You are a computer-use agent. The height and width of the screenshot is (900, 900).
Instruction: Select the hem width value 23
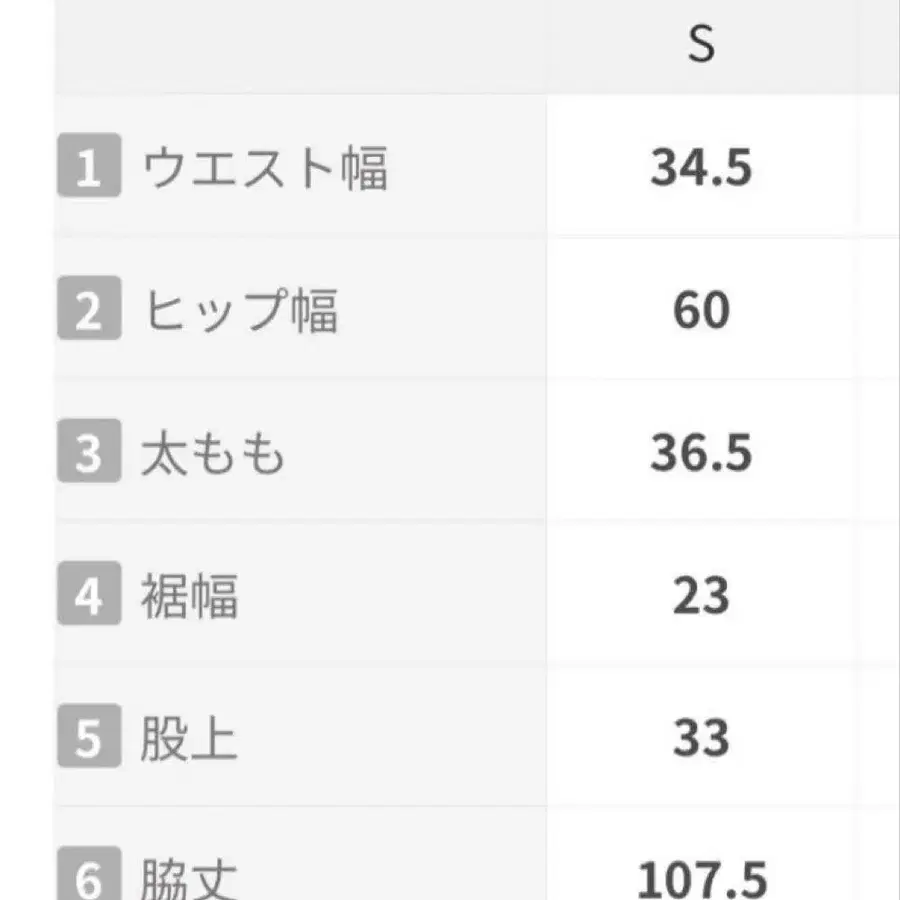[701, 597]
